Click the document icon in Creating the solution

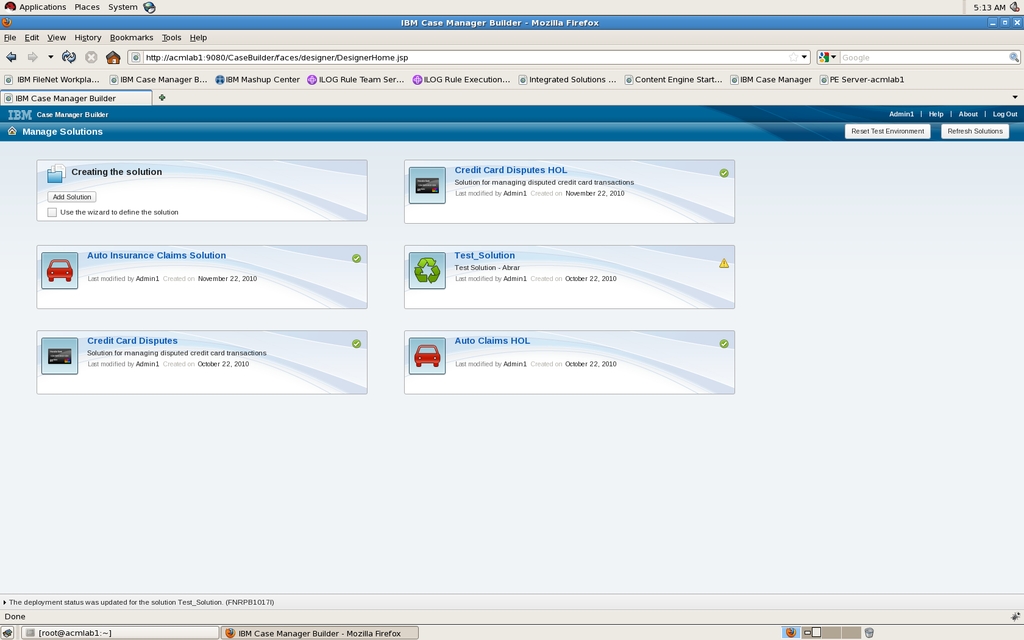coord(56,173)
